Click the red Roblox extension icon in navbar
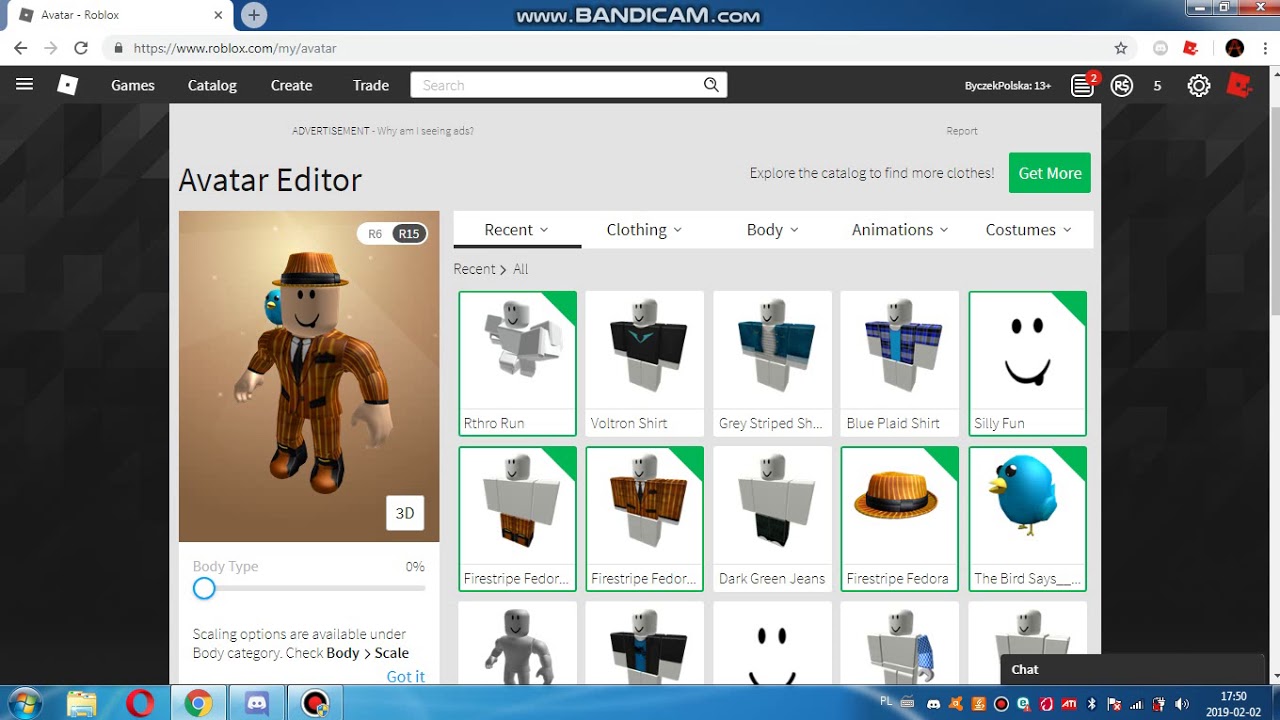This screenshot has width=1280, height=720. point(1239,85)
